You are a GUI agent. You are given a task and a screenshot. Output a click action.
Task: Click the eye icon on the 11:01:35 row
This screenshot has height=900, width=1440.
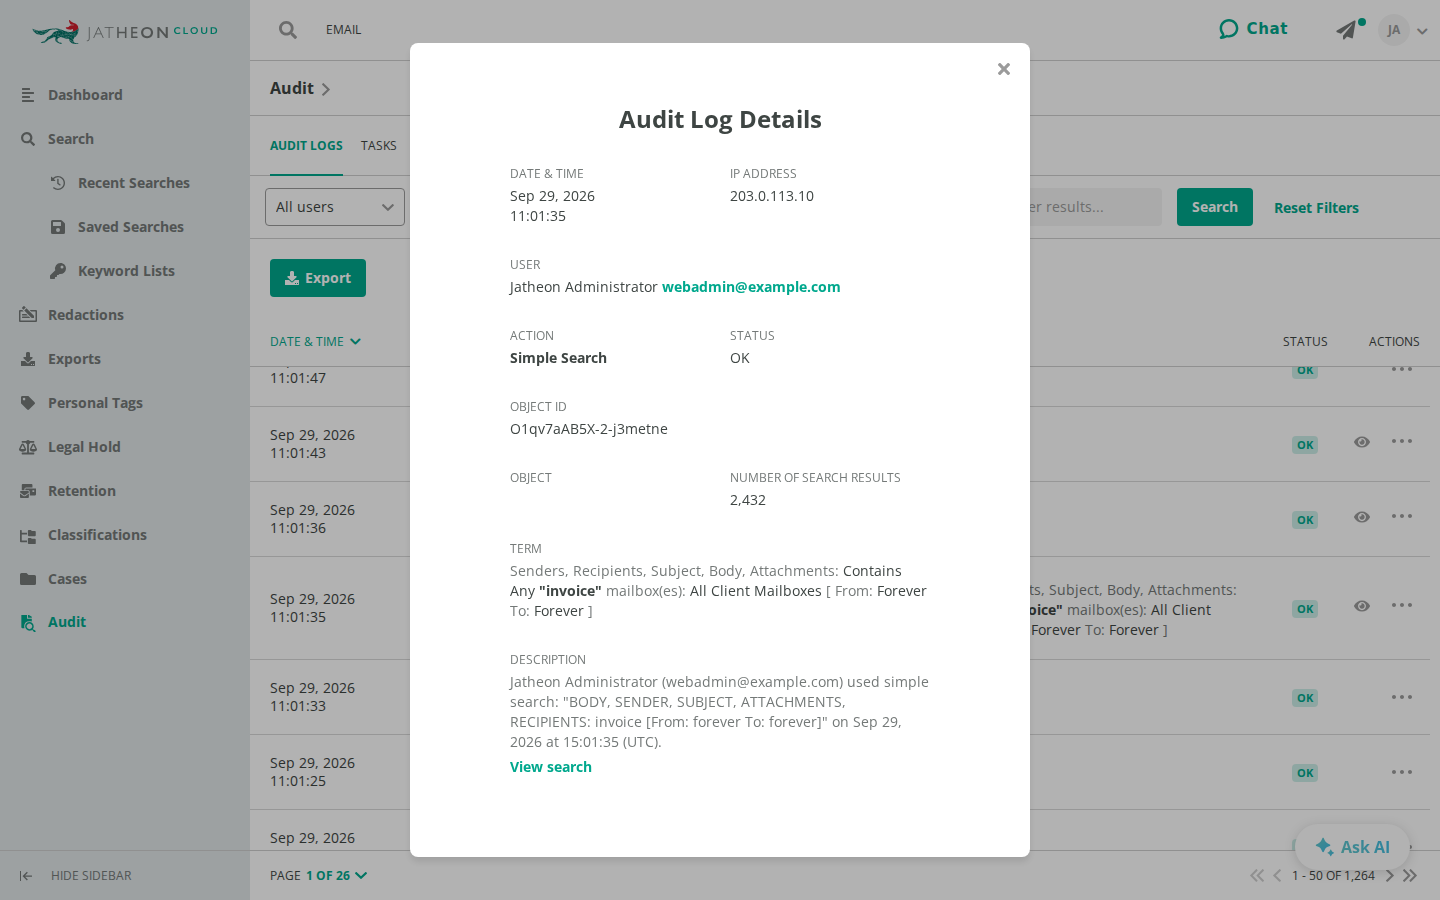click(1362, 606)
